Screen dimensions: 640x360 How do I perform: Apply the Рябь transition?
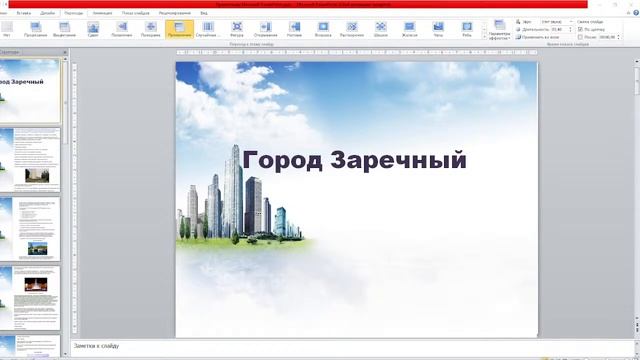[467, 29]
